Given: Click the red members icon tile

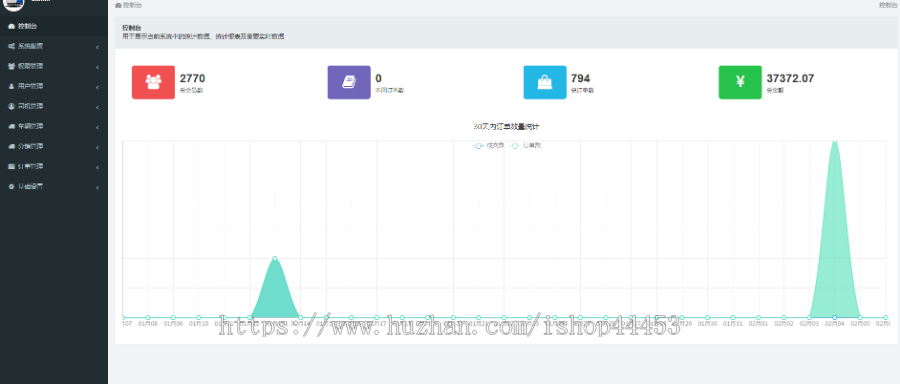Looking at the screenshot, I should [153, 82].
